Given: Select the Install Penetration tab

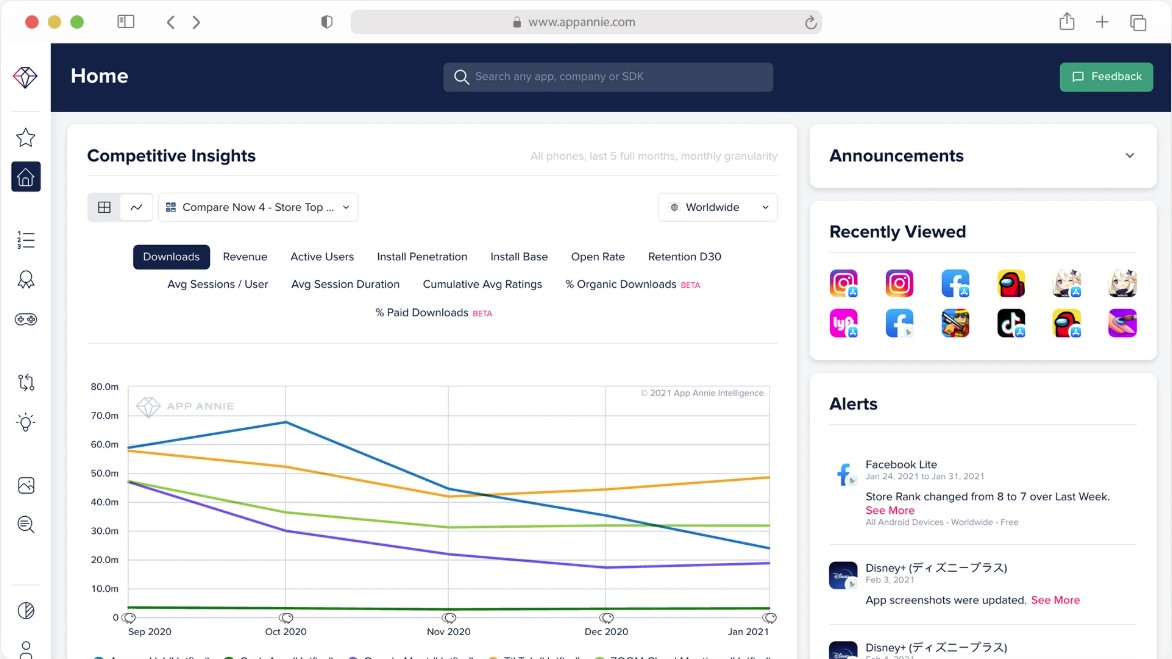Looking at the screenshot, I should tap(422, 256).
